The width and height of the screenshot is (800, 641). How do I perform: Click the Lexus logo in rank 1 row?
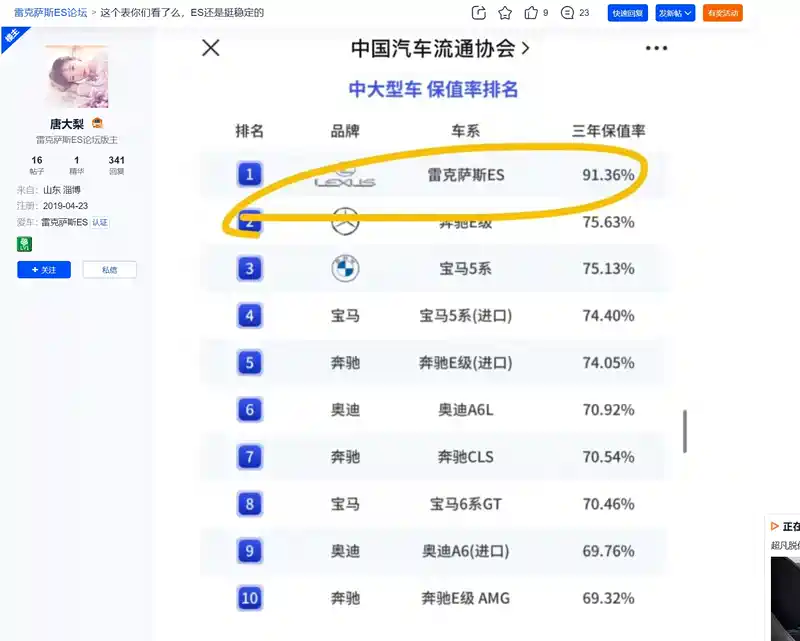345,177
